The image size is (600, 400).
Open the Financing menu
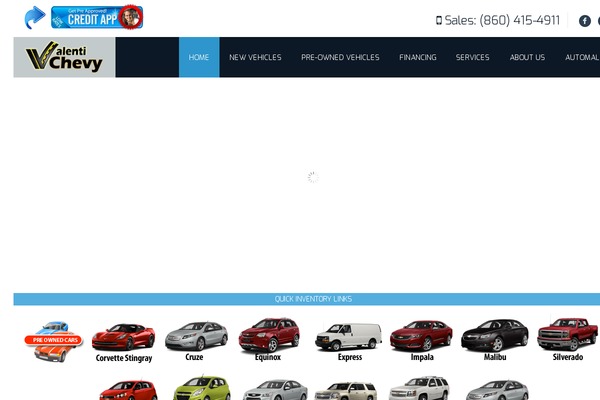coord(418,57)
